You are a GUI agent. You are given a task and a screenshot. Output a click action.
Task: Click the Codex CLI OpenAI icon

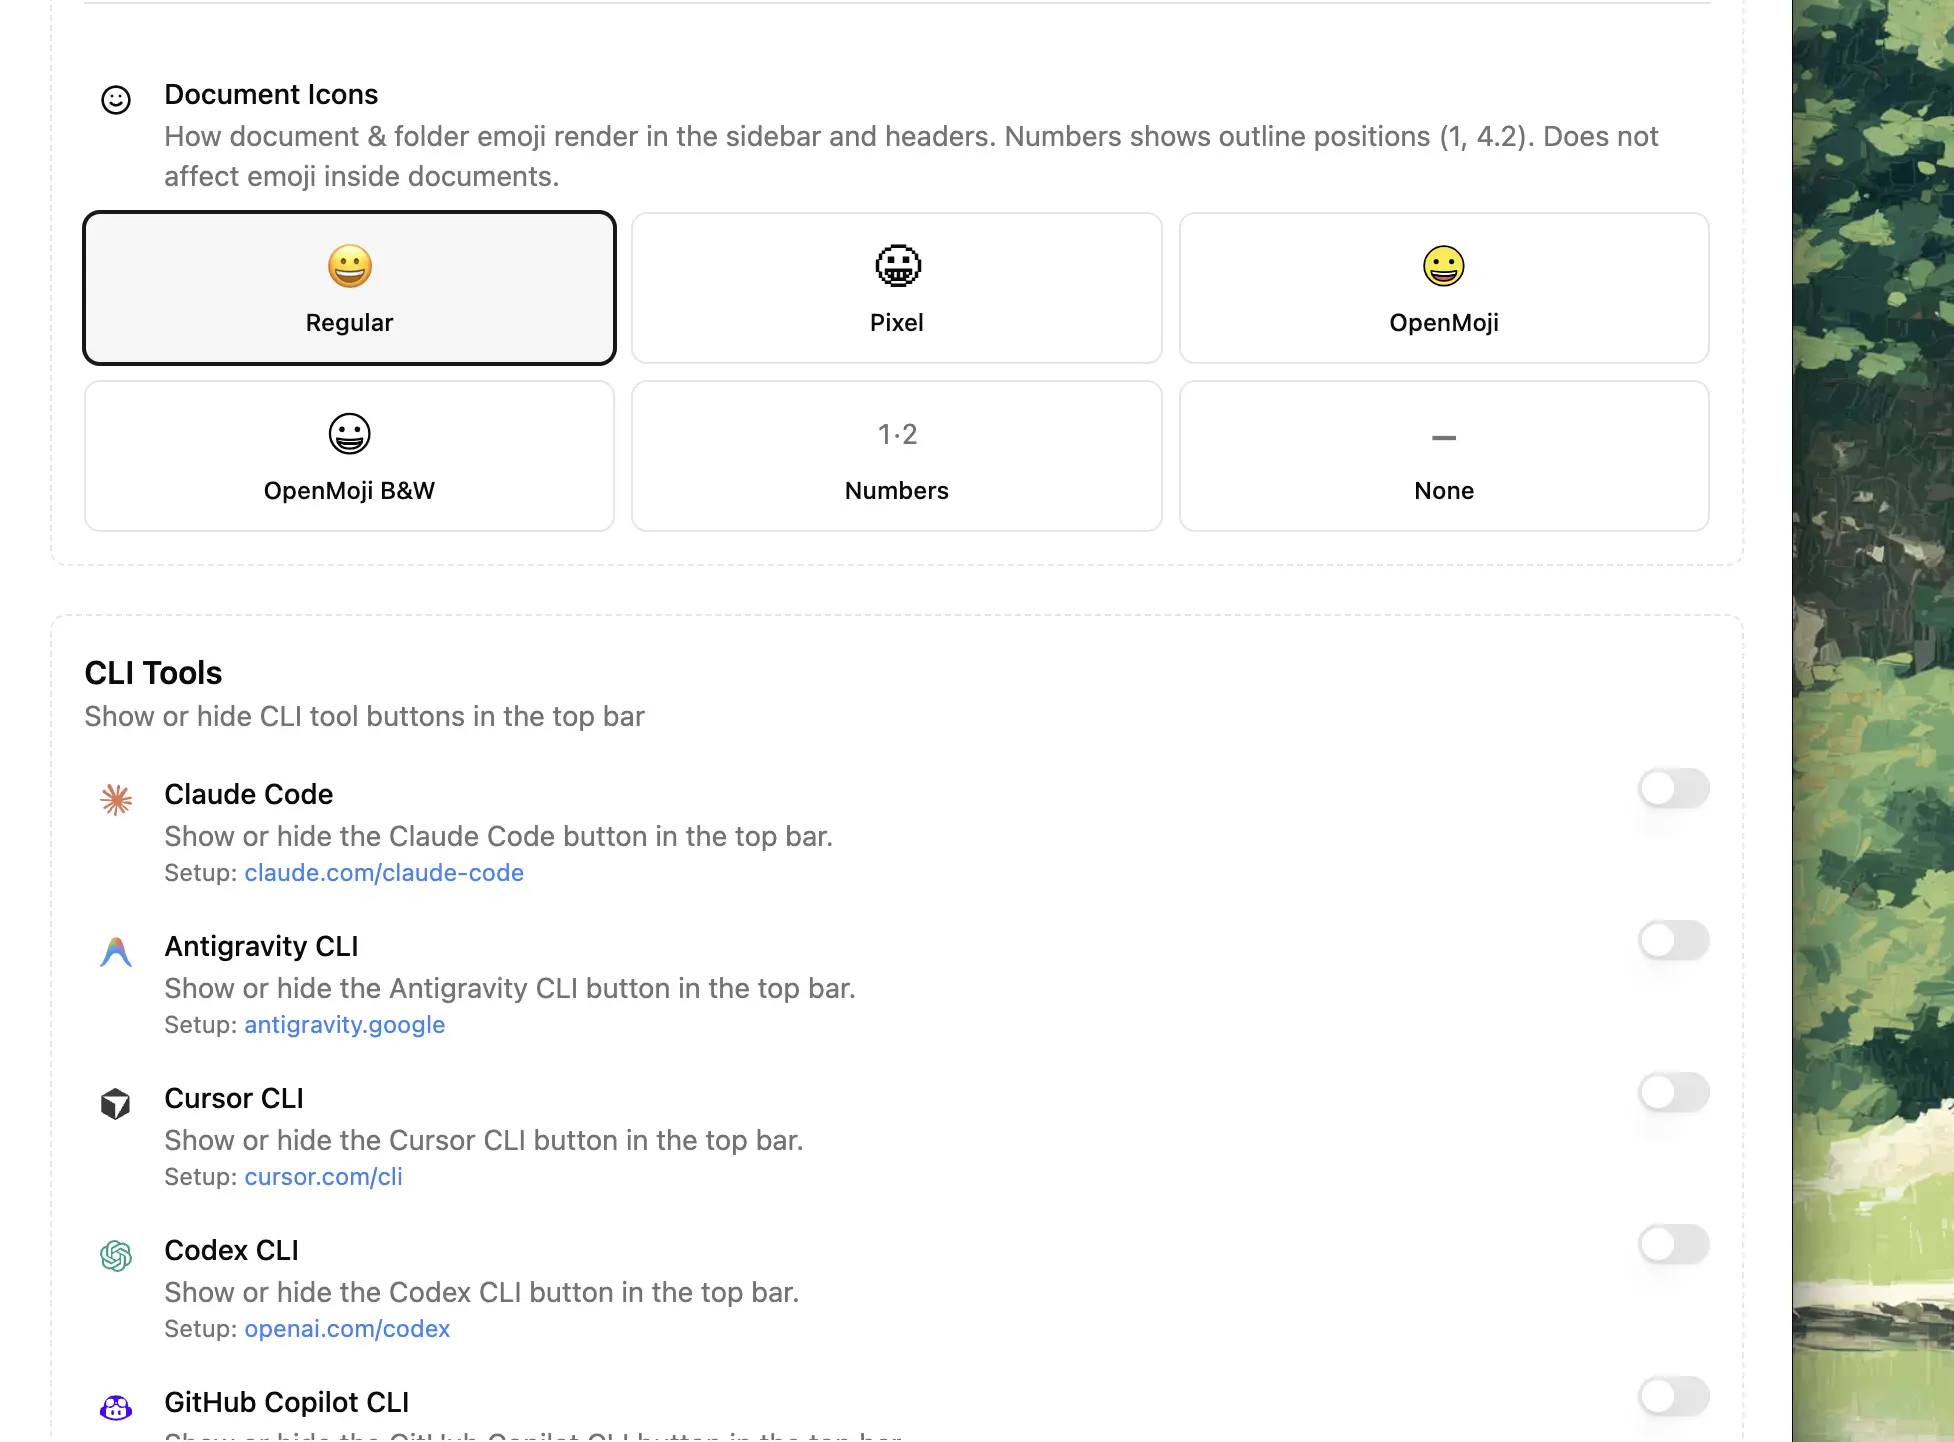[x=116, y=1255]
